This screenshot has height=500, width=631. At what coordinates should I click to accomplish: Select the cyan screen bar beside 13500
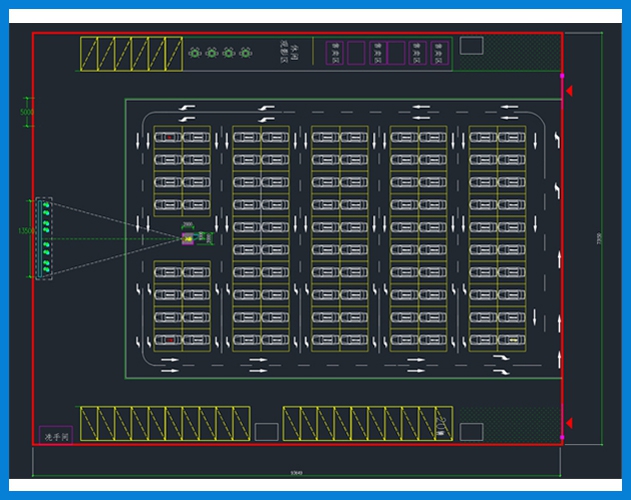pyautogui.click(x=40, y=239)
